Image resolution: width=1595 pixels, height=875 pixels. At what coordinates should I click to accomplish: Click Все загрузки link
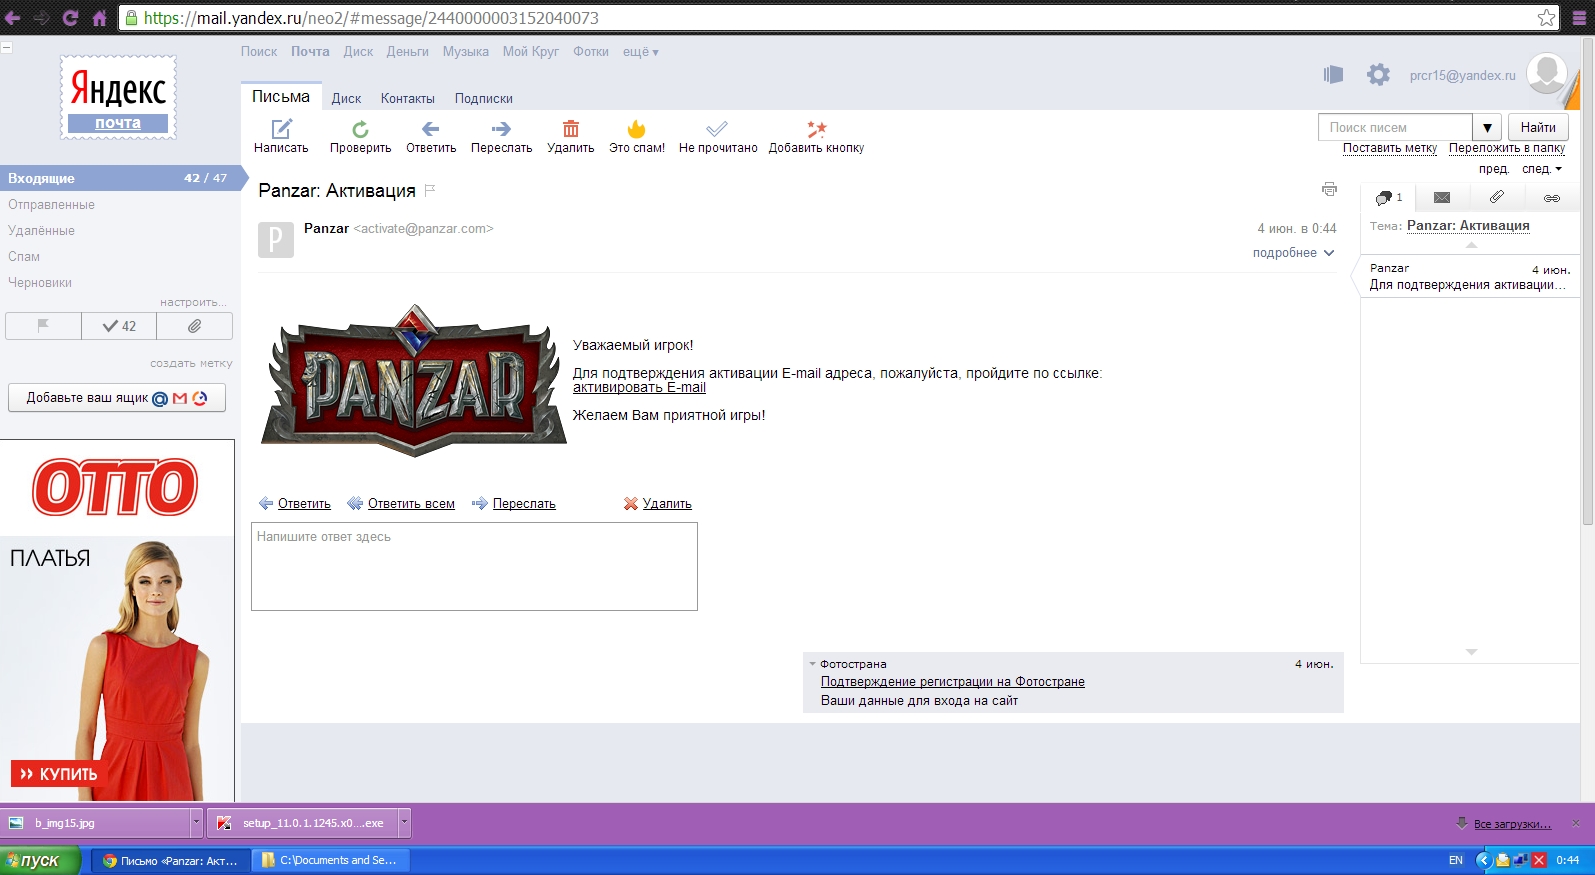point(1512,824)
